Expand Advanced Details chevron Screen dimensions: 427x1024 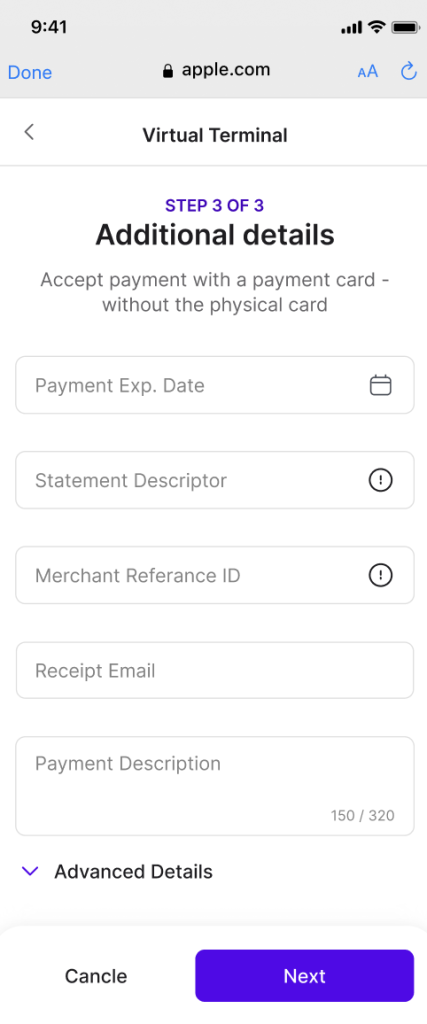30,871
